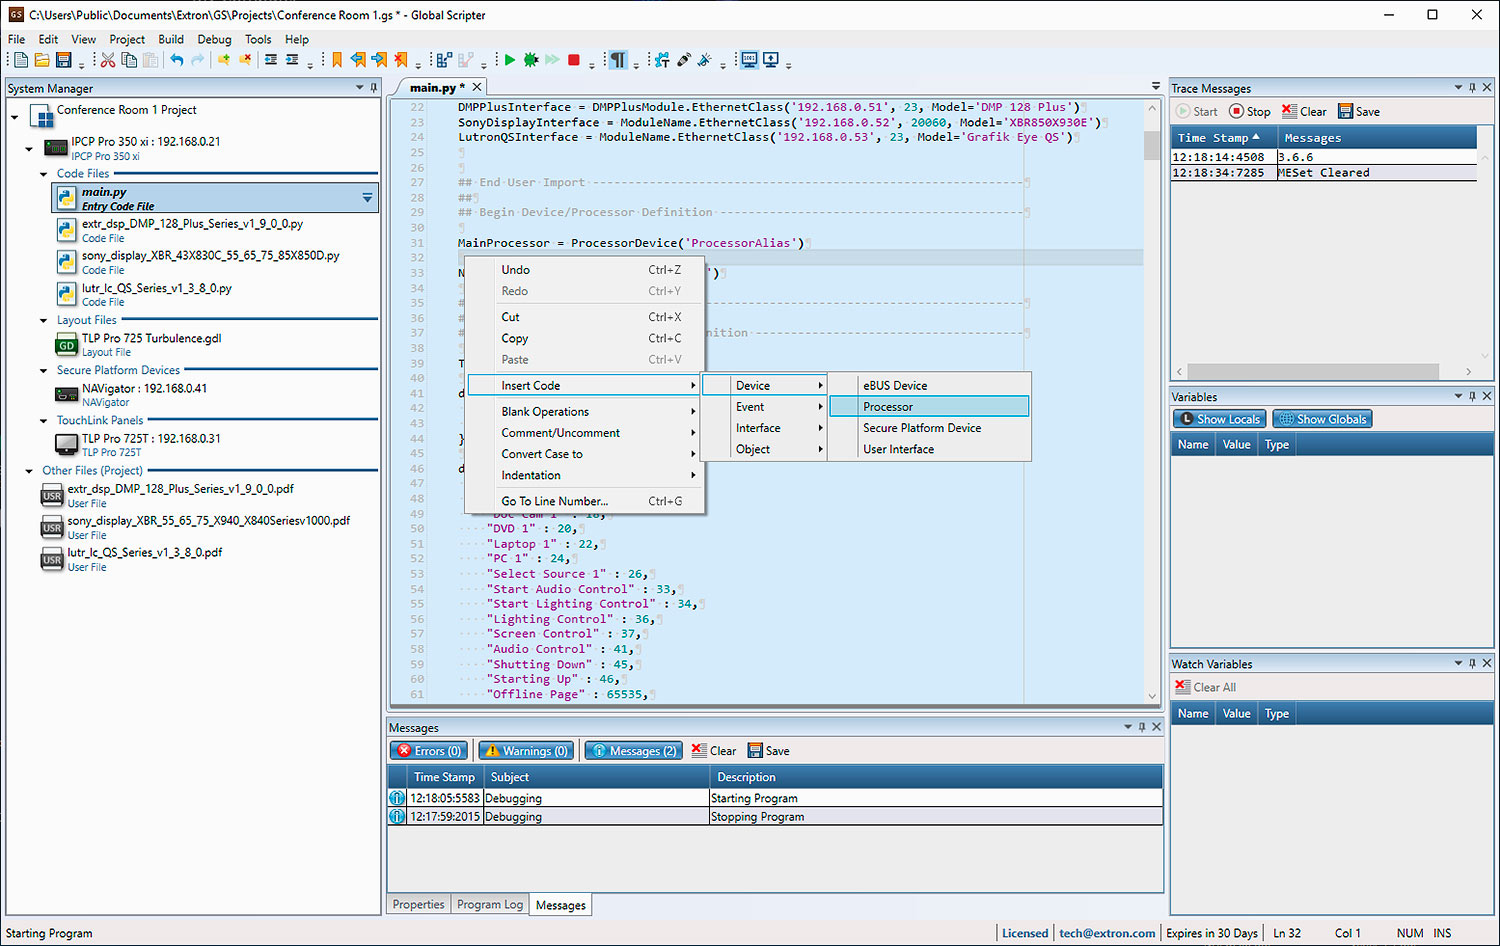Click Save in the Messages panel
Image resolution: width=1500 pixels, height=946 pixels.
(x=768, y=751)
